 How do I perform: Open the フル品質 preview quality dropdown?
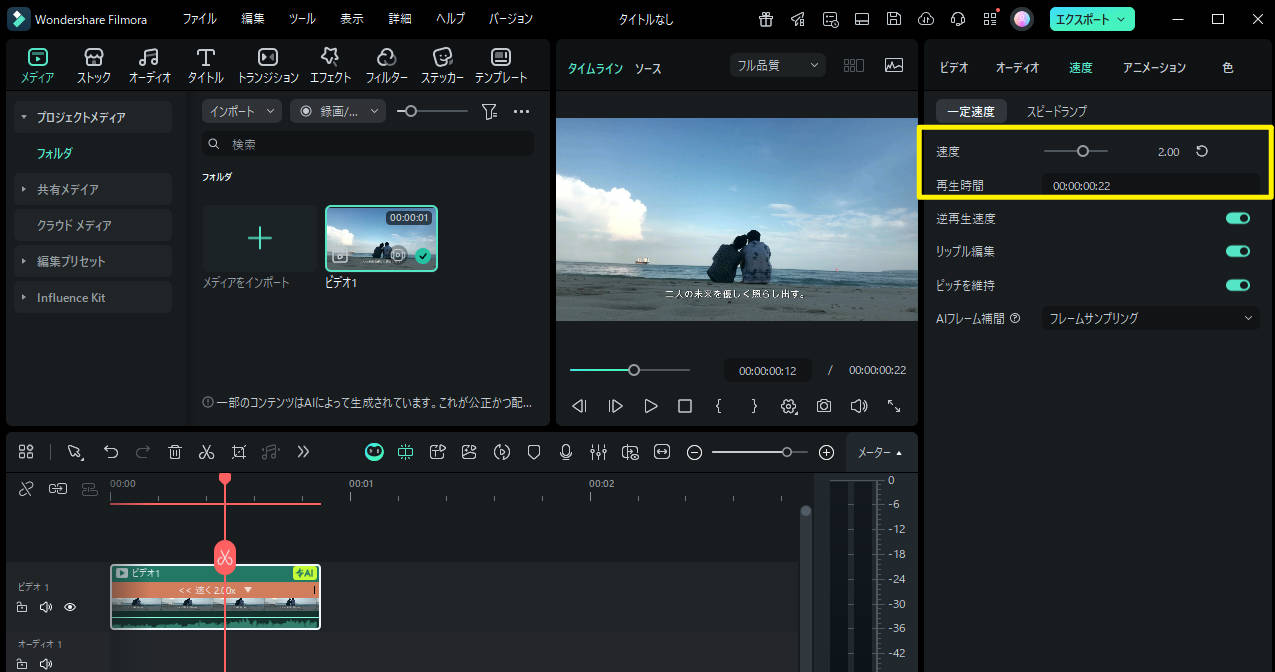(777, 66)
